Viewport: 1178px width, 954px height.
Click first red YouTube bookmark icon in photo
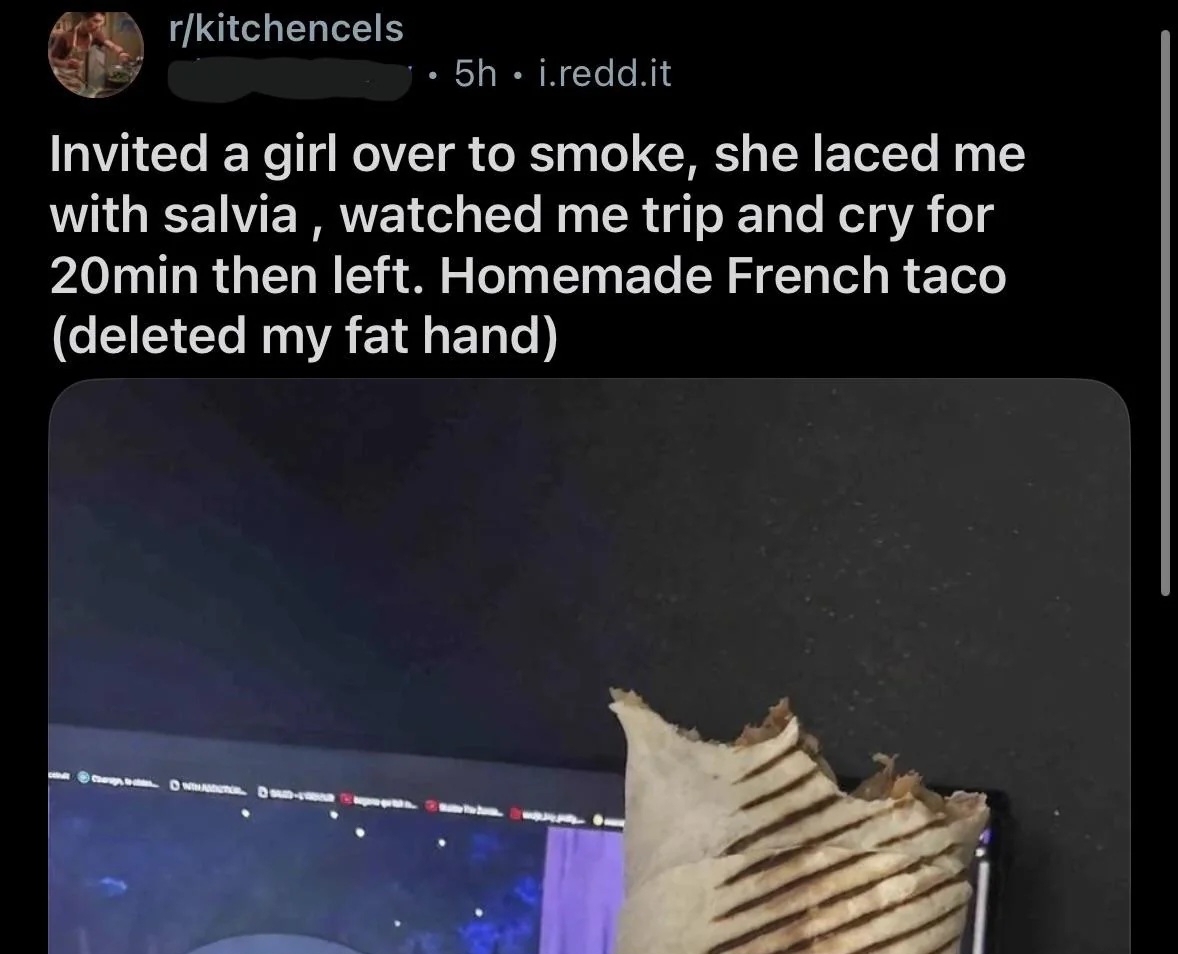tap(346, 799)
